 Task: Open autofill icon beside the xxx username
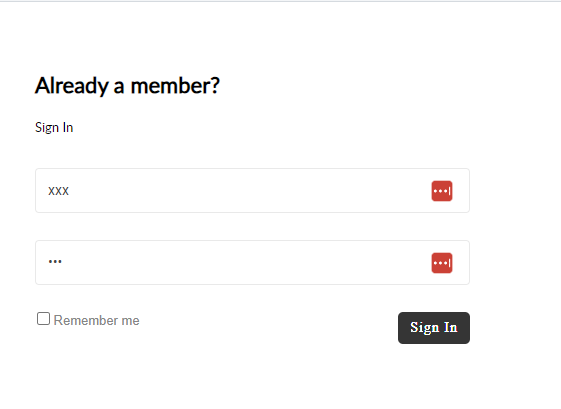coord(442,191)
